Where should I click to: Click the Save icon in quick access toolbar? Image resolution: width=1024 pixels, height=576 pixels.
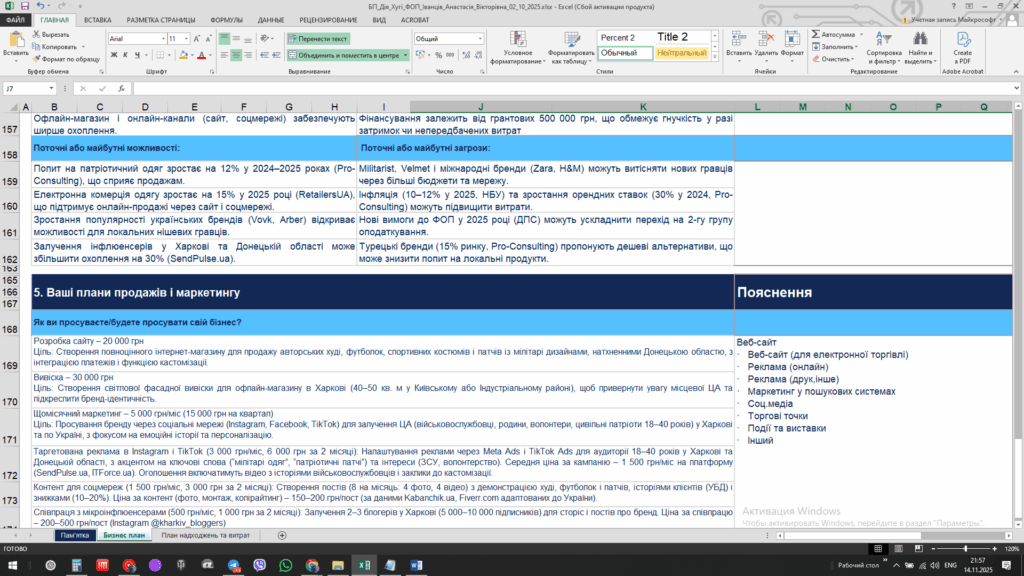point(25,6)
